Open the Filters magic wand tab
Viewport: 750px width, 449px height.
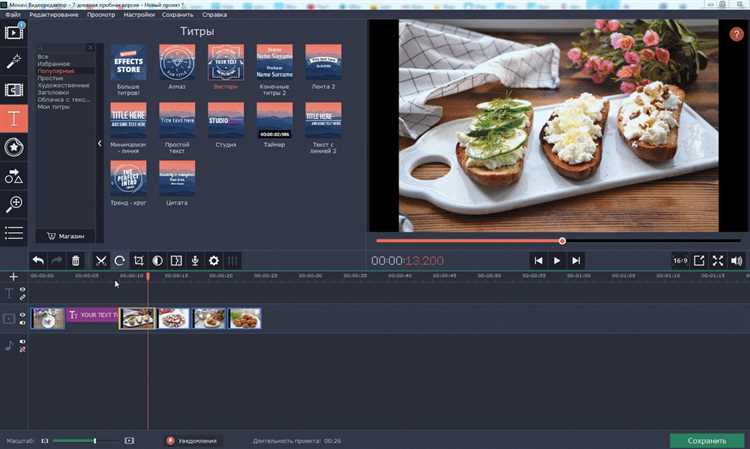pyautogui.click(x=14, y=62)
